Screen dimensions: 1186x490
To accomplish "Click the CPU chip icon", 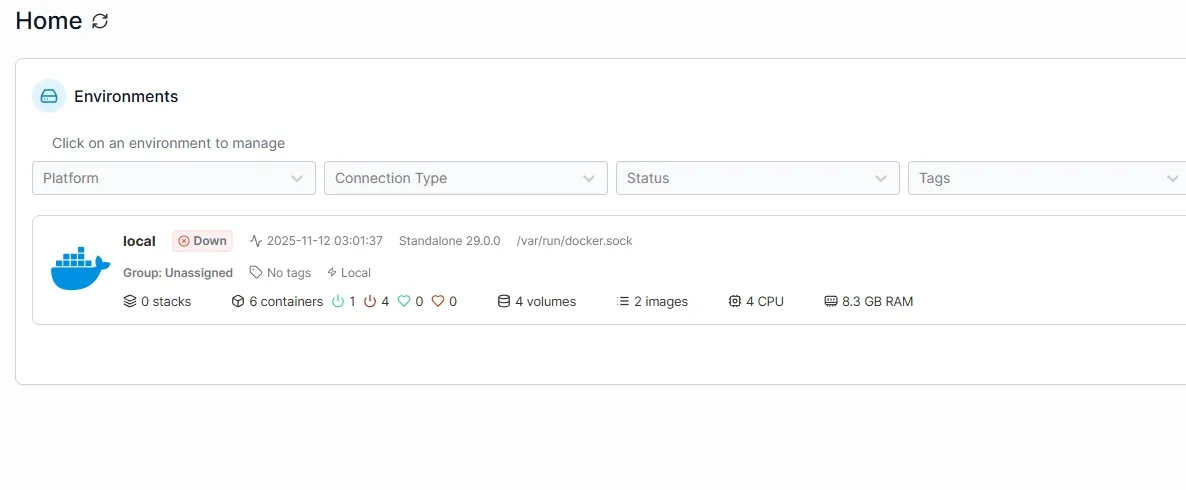I will point(735,301).
